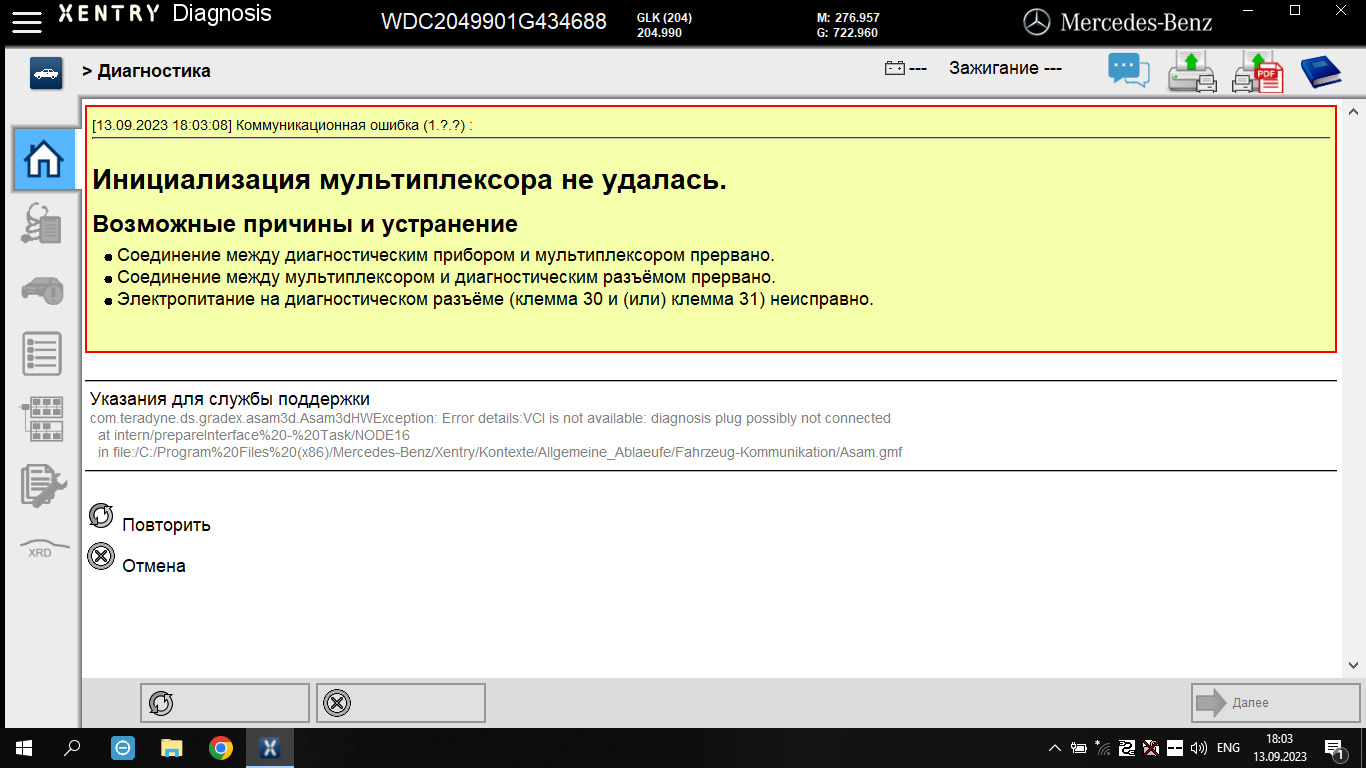The height and width of the screenshot is (768, 1366).
Task: Click the Повторить retry circular arrow icon
Action: click(101, 515)
